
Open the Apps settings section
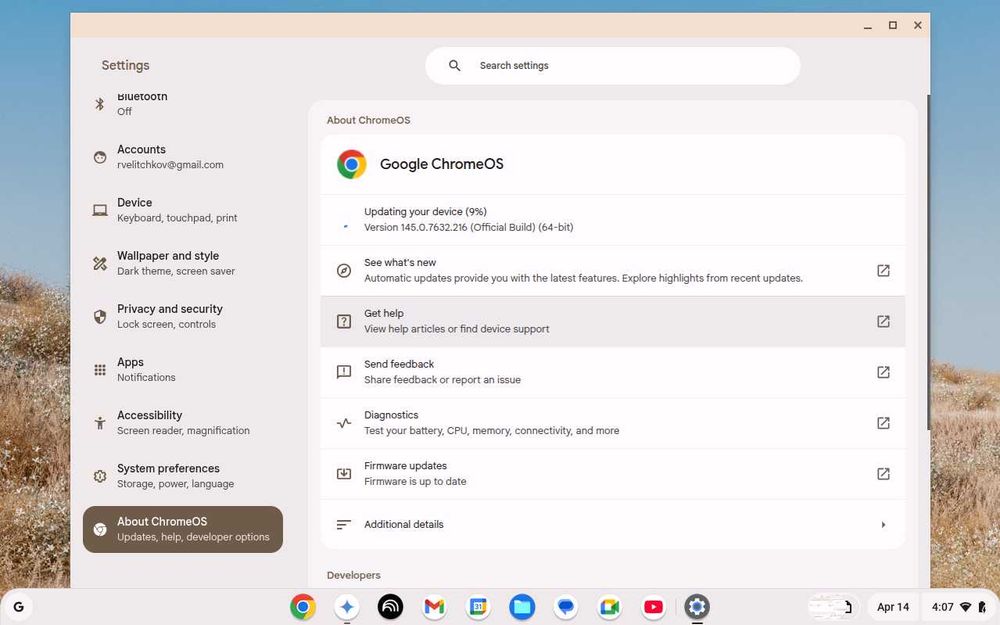pyautogui.click(x=182, y=369)
